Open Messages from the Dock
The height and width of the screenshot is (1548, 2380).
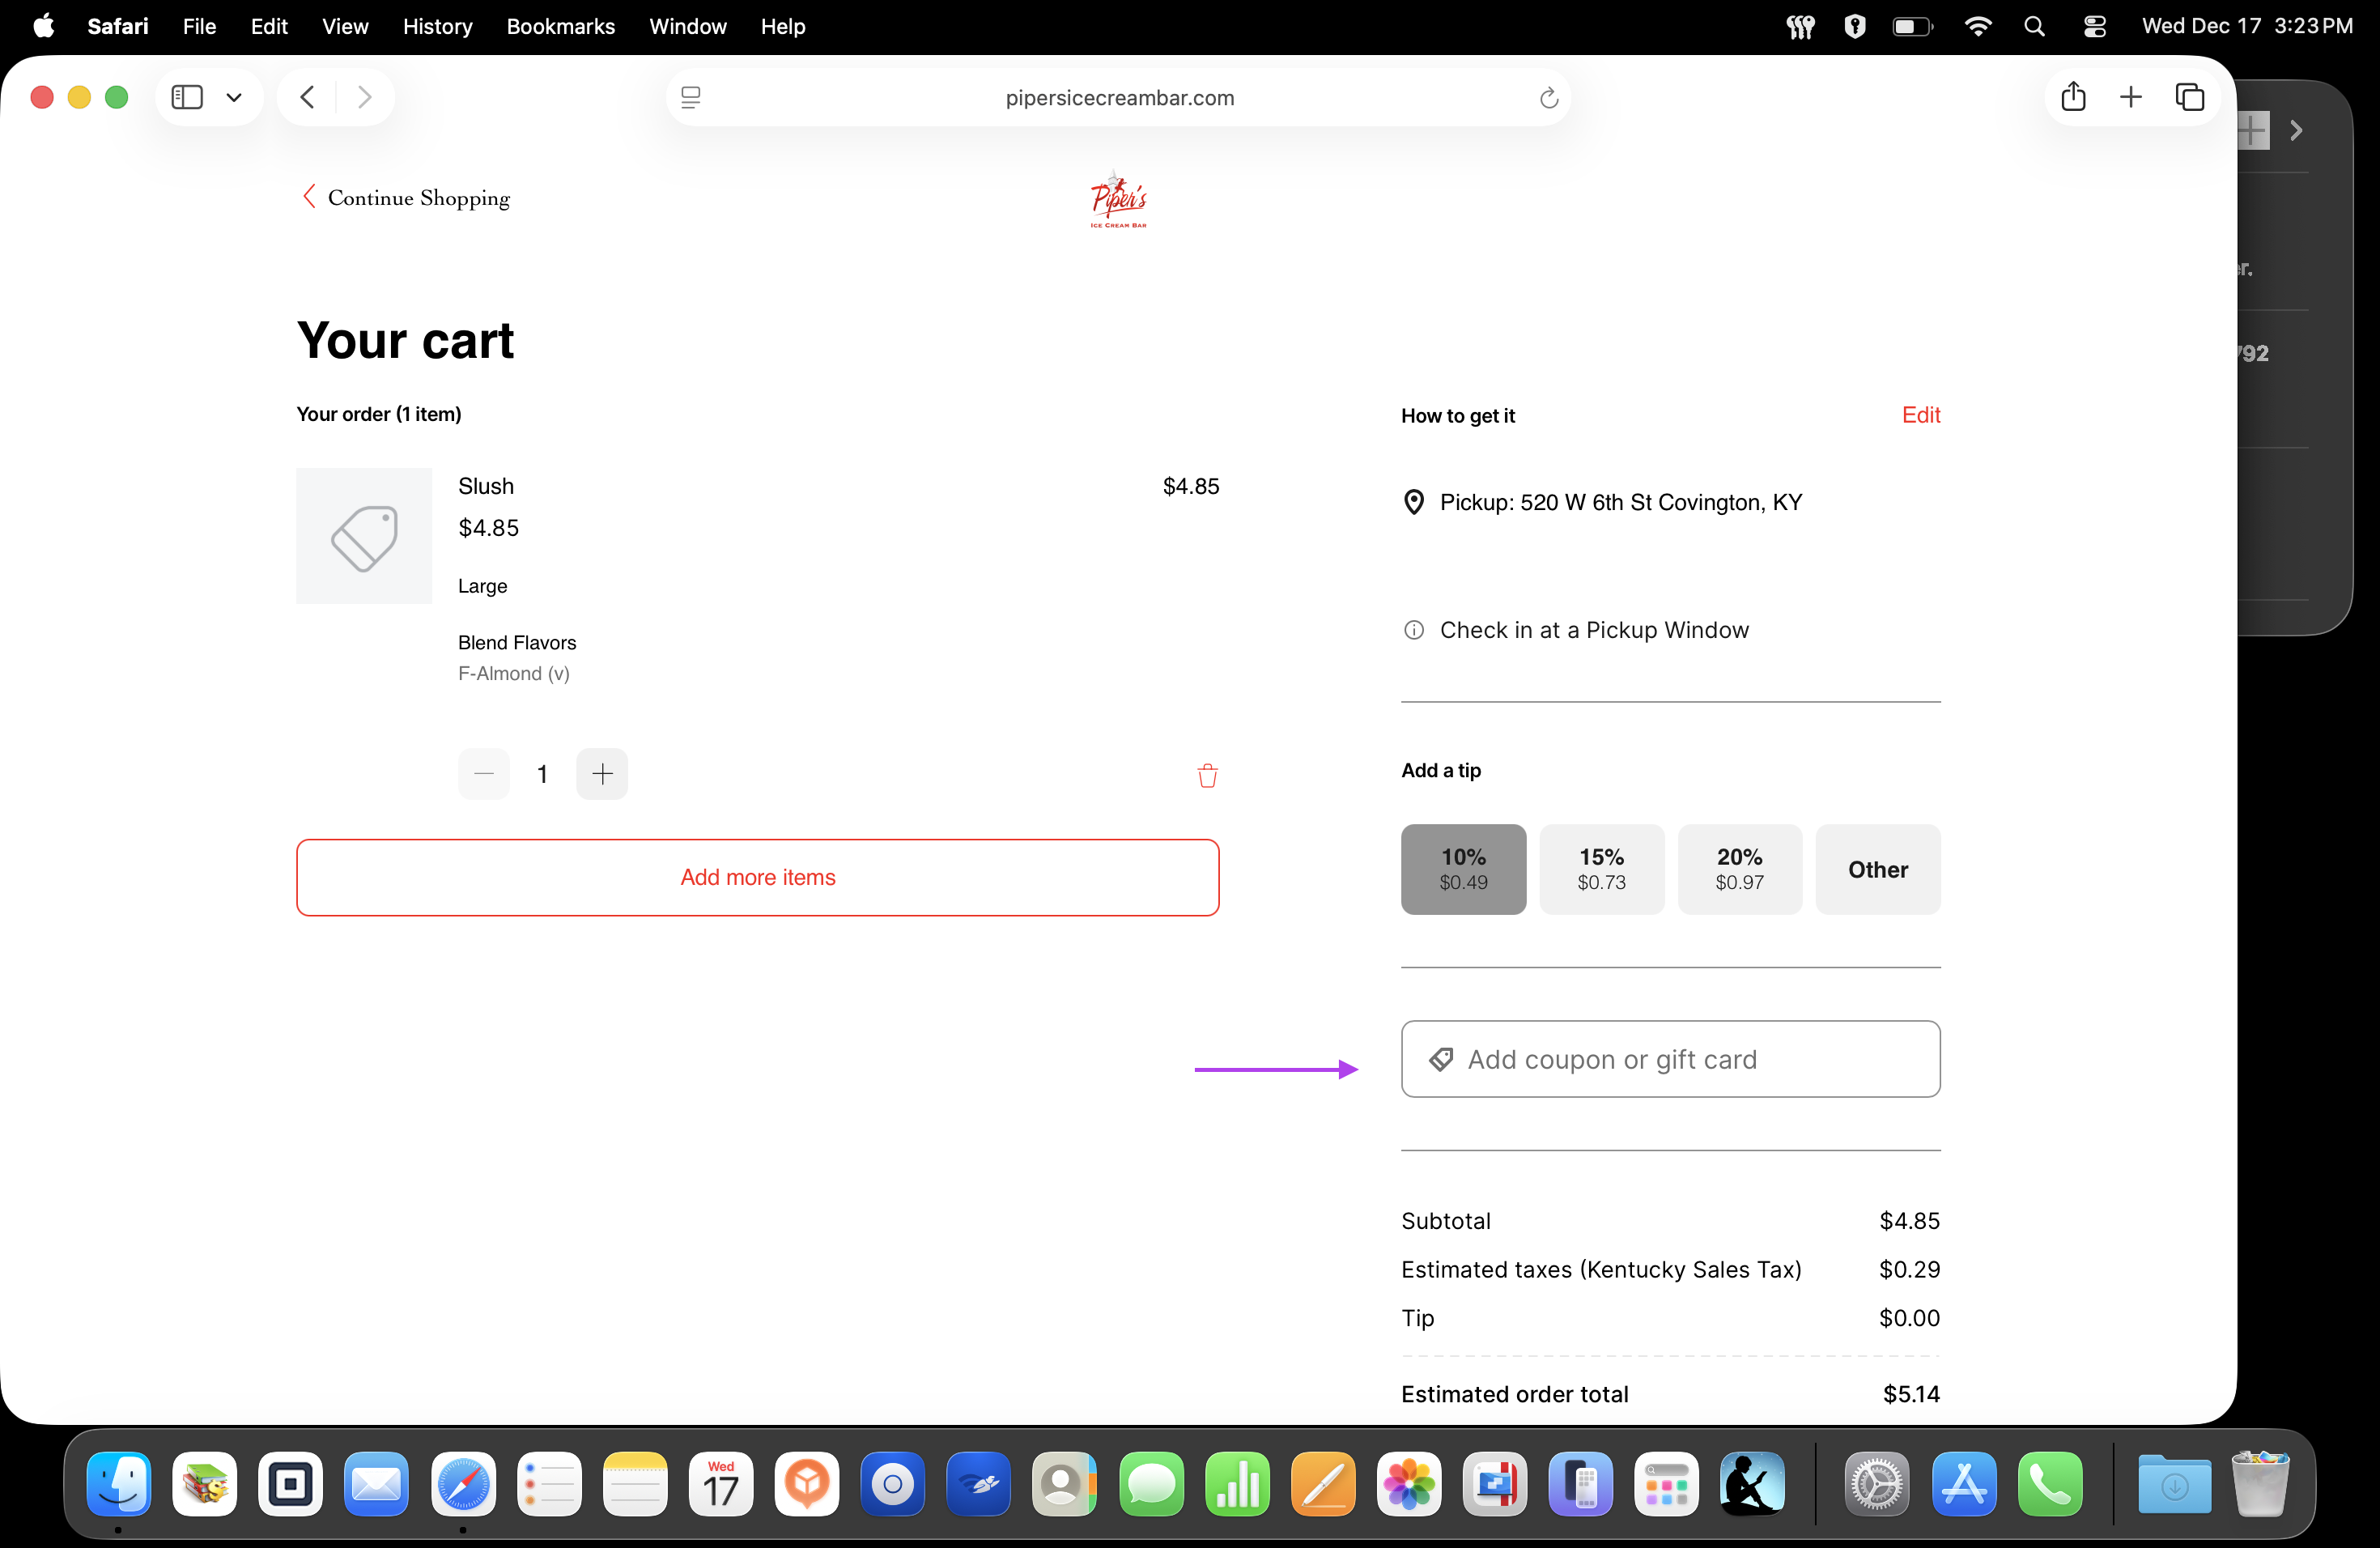1151,1483
